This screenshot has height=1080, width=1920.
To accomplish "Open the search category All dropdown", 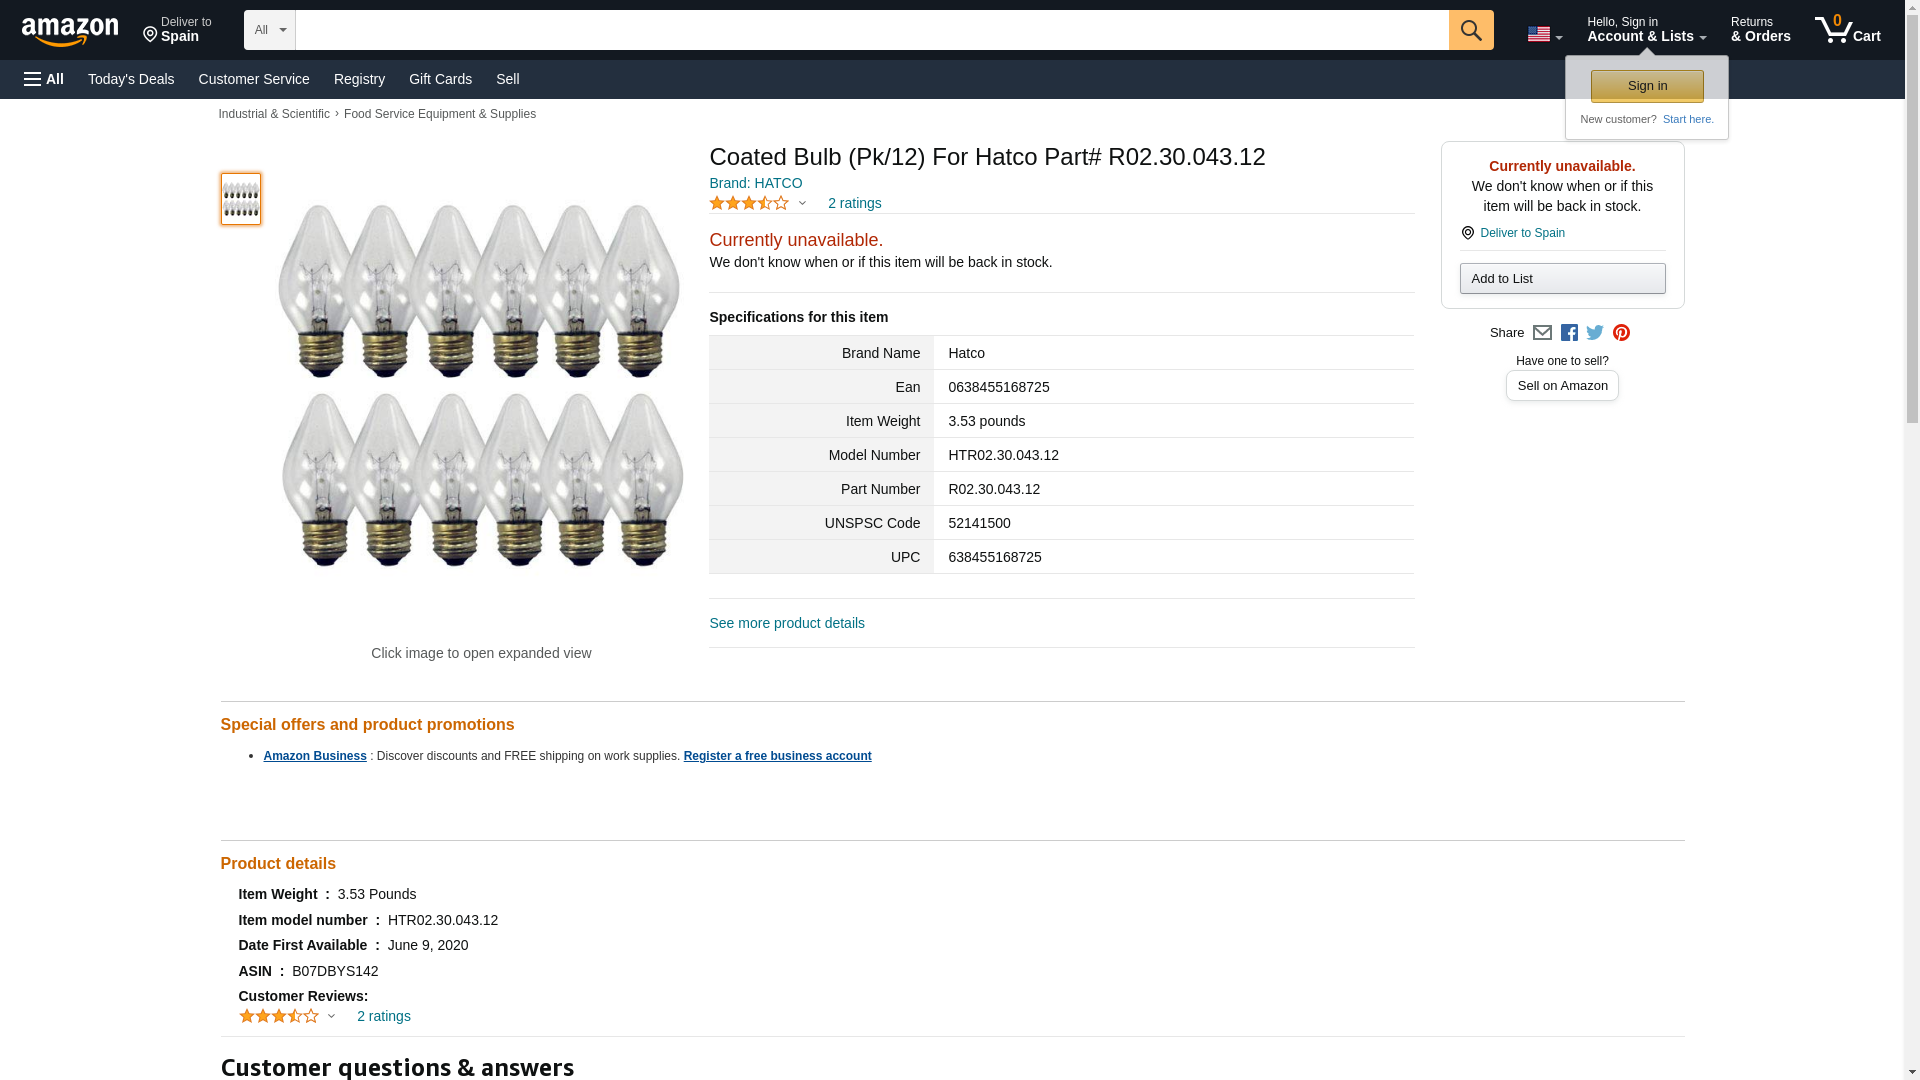I will coord(269,30).
